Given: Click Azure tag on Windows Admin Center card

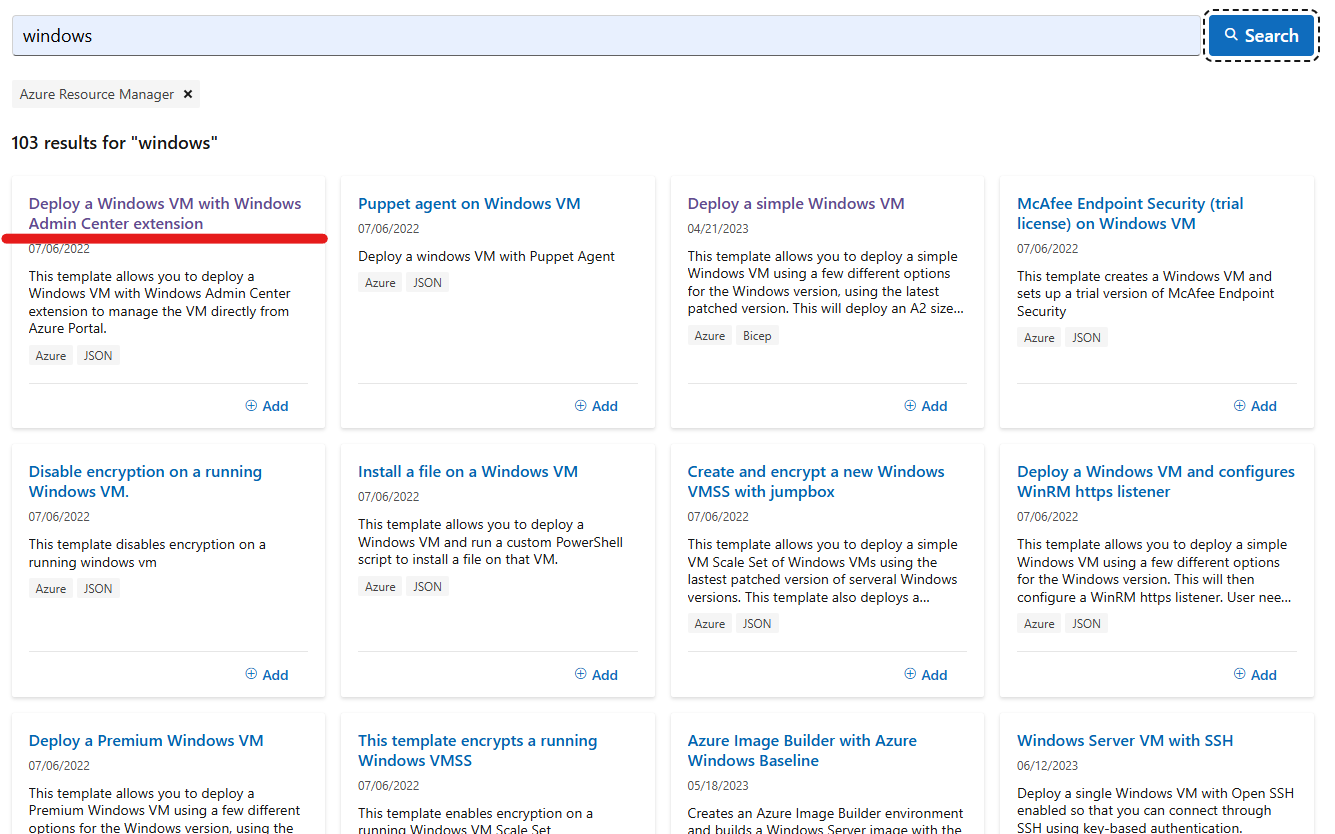Looking at the screenshot, I should click(51, 356).
